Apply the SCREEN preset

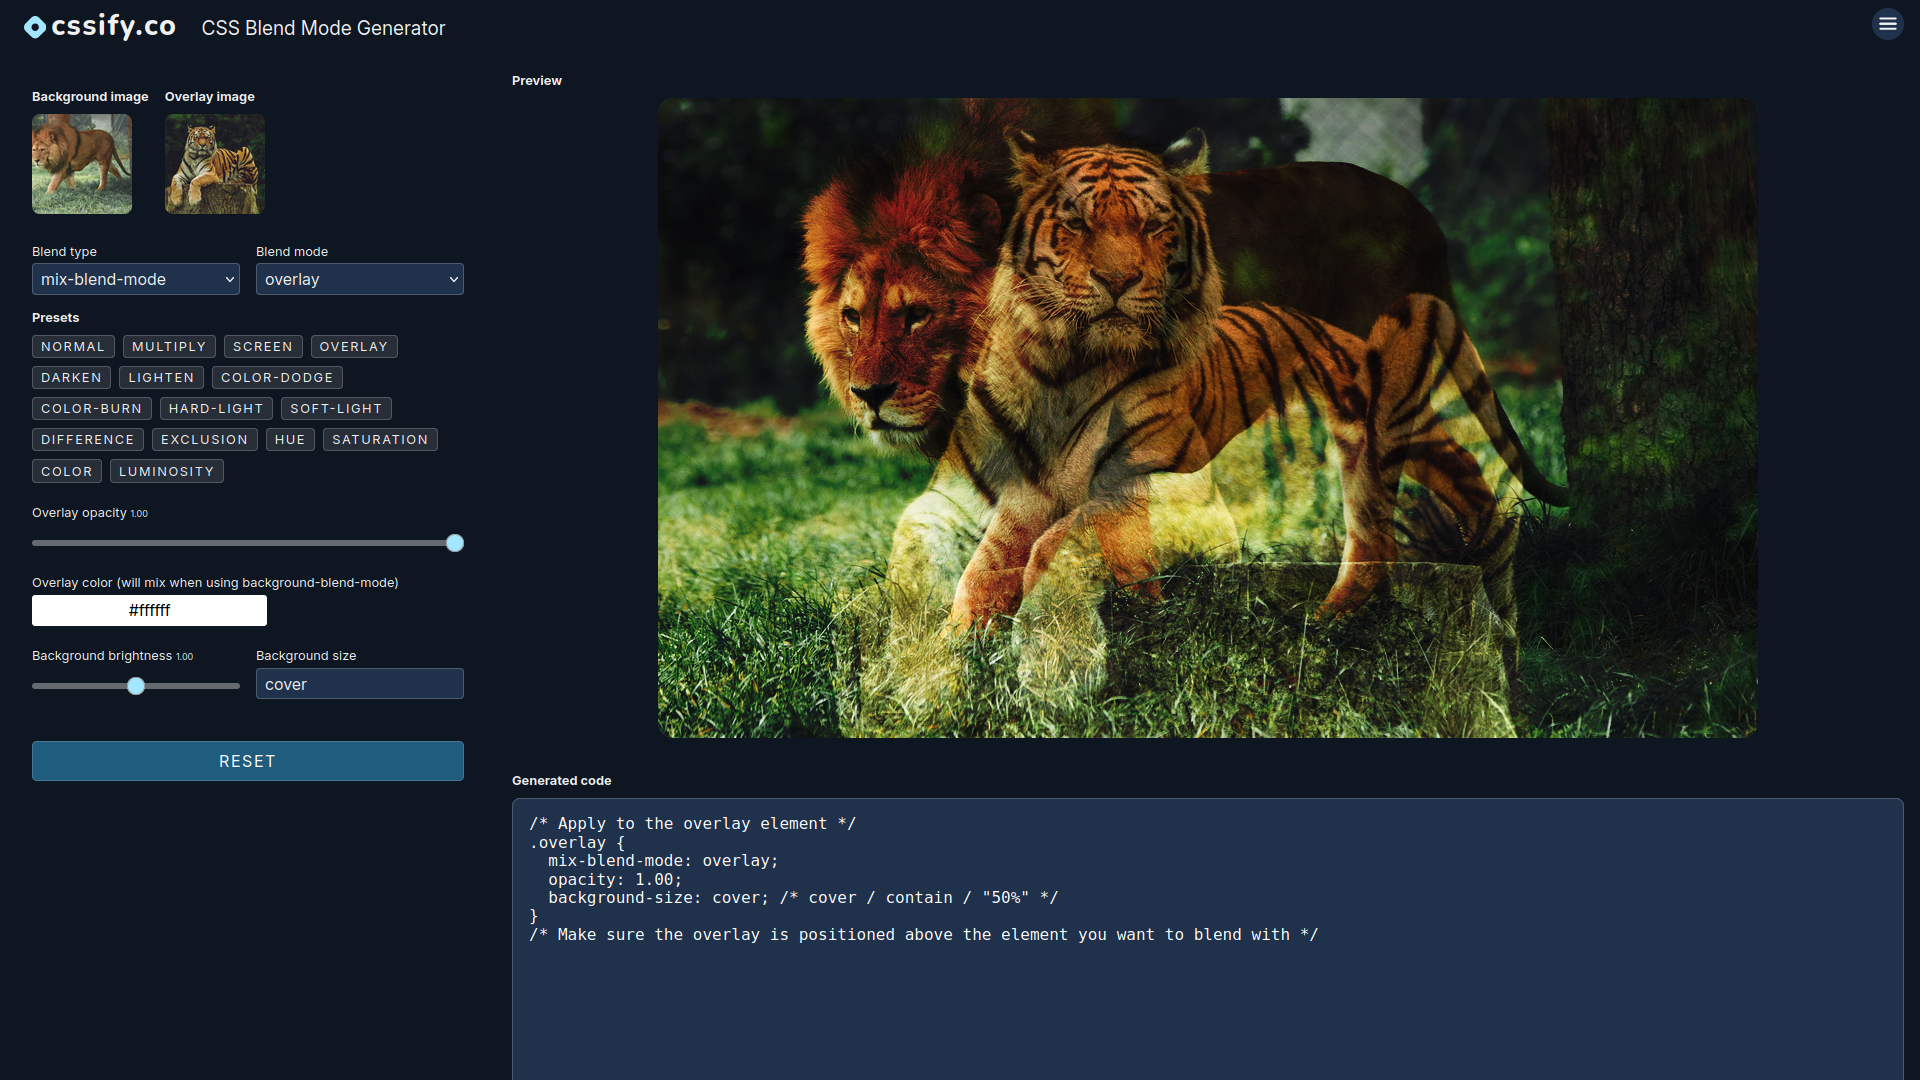click(263, 346)
